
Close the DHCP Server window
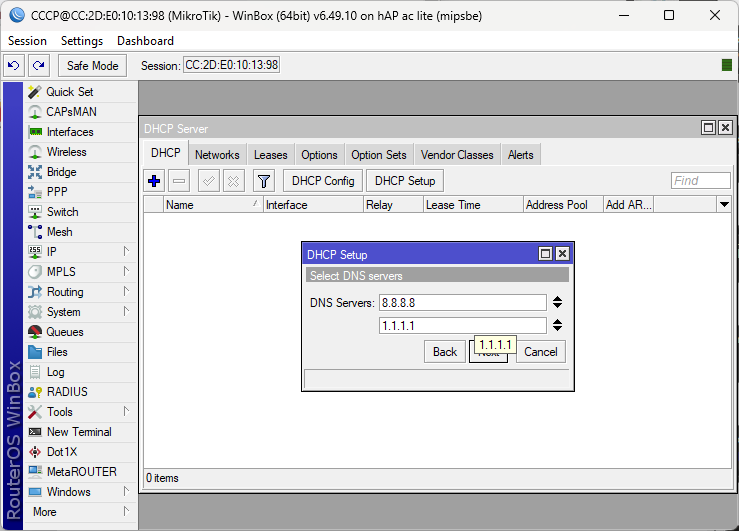(725, 127)
